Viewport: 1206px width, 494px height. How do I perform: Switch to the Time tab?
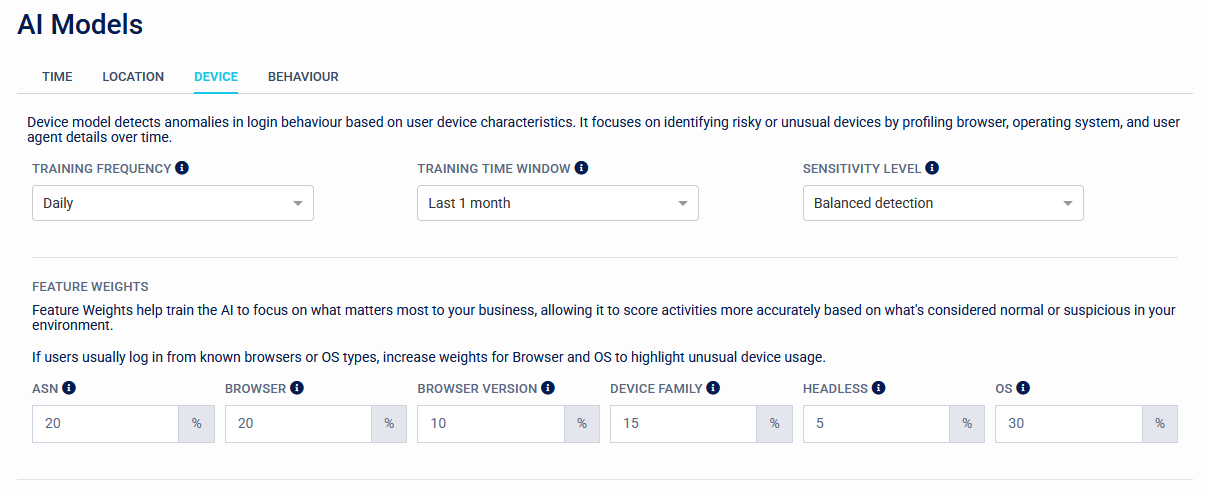pos(57,77)
